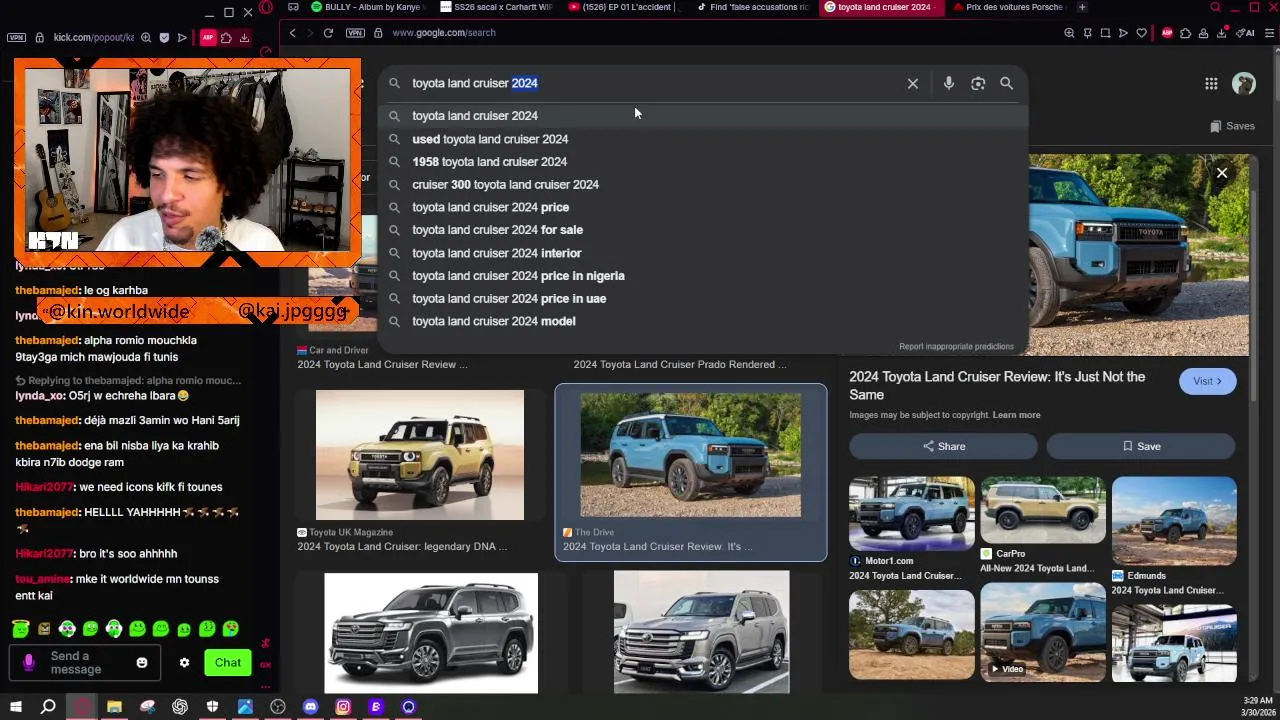1280x720 pixels.
Task: Open the Opera AI assistant button
Action: [x=1246, y=33]
